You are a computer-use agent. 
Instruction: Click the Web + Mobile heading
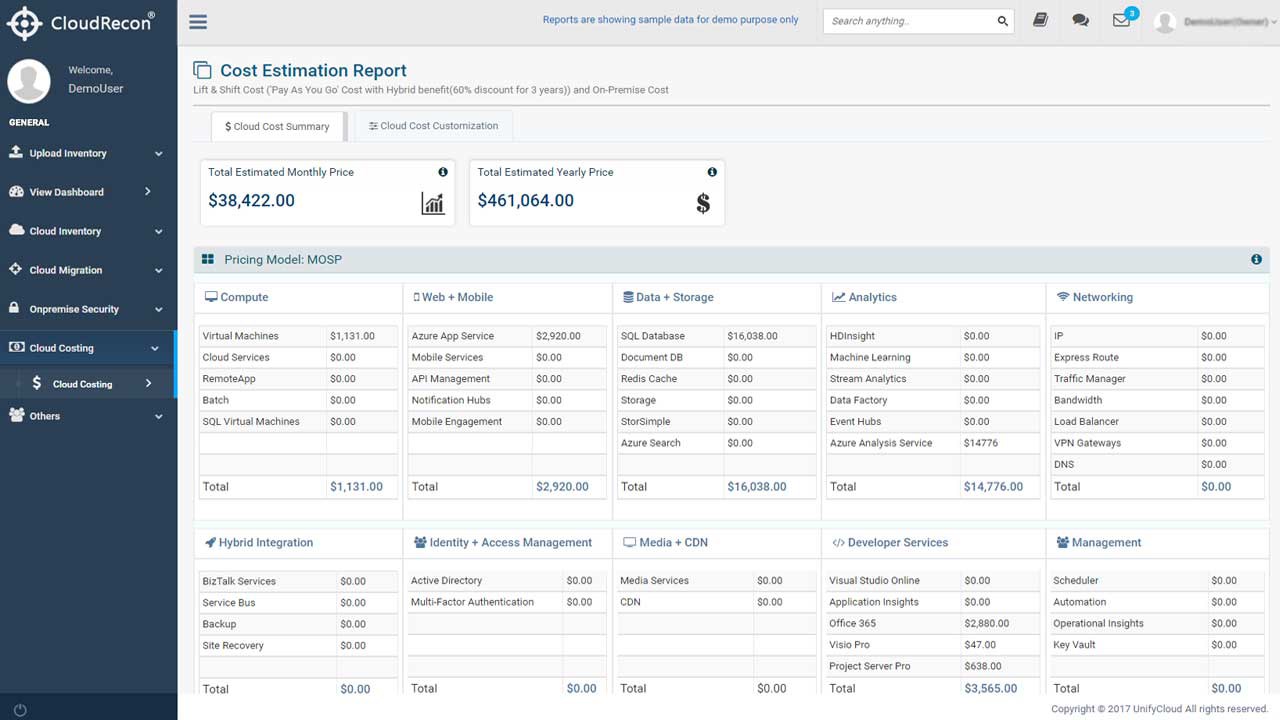click(457, 297)
